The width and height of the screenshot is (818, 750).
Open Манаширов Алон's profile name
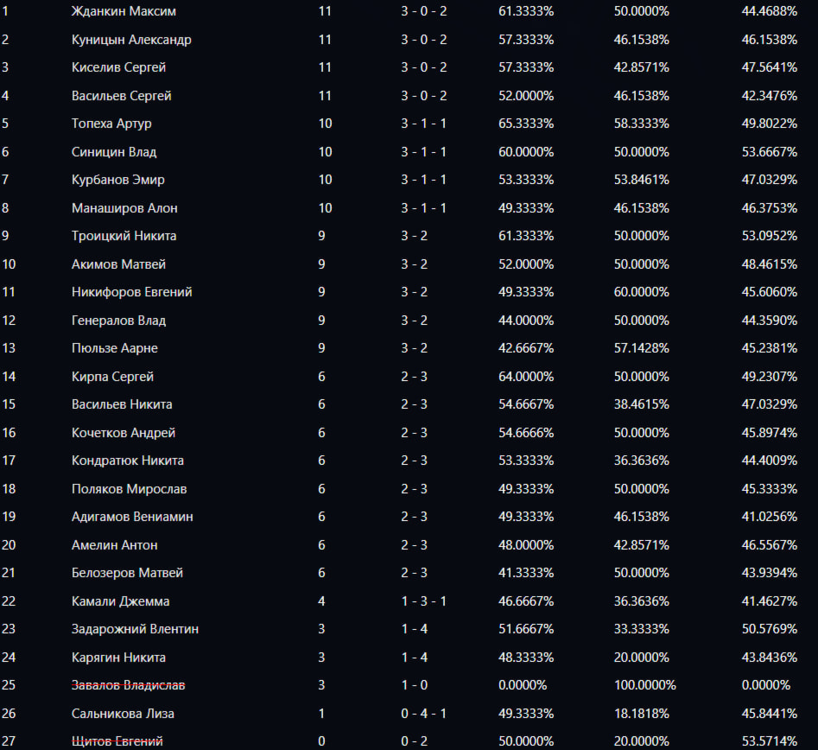point(122,208)
